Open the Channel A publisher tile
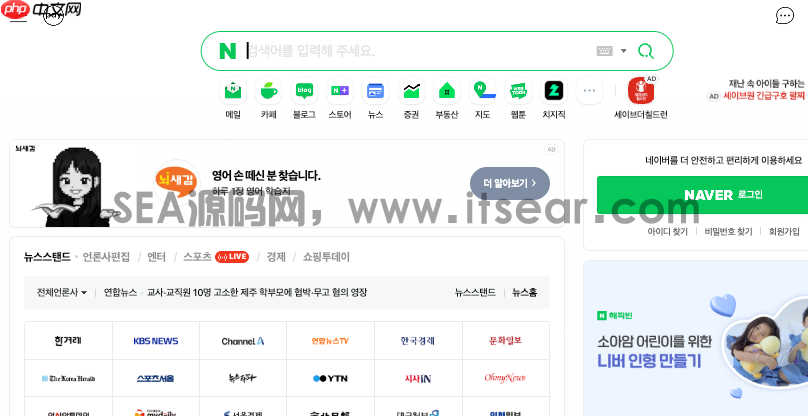808x416 pixels. pos(243,341)
